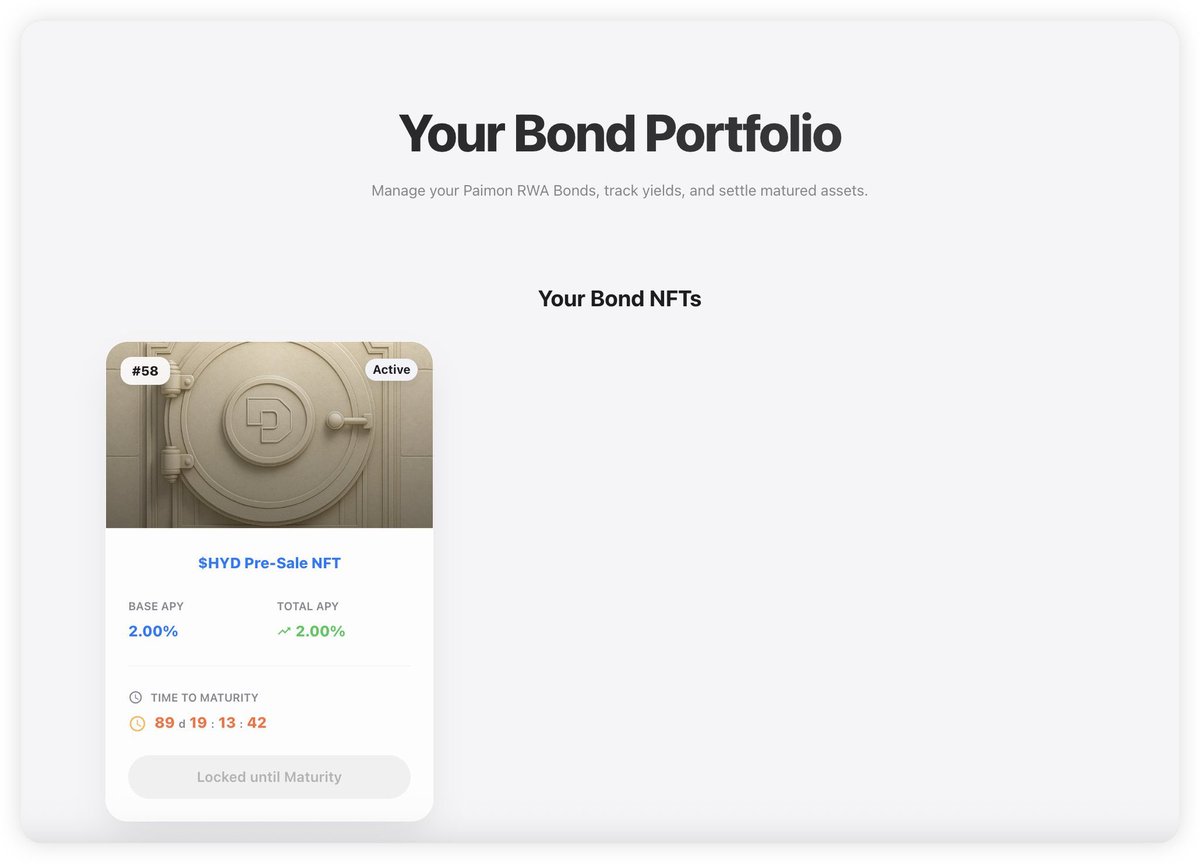Click the green total APY 2.00% value
Image resolution: width=1200 pixels, height=864 pixels.
click(x=320, y=631)
